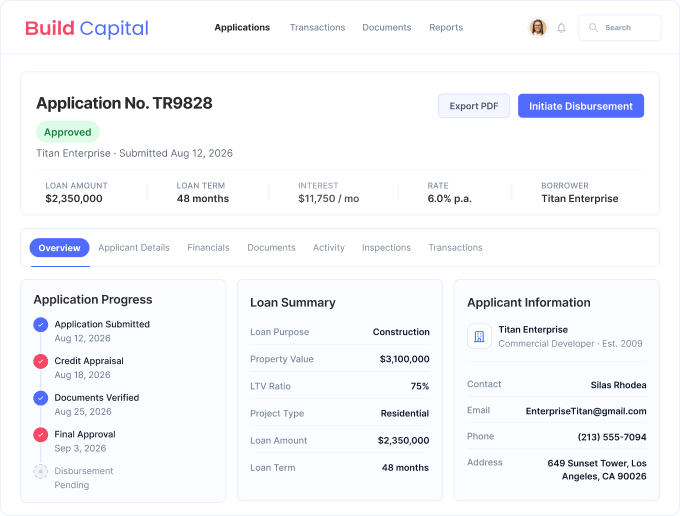Go to Applications in top navigation
Screen dimensions: 680x516
242,27
